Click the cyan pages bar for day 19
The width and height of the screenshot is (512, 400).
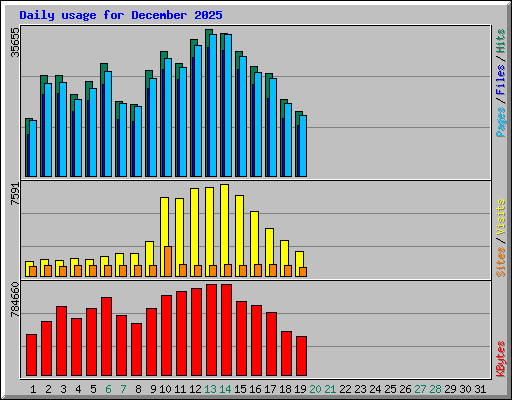[x=303, y=146]
